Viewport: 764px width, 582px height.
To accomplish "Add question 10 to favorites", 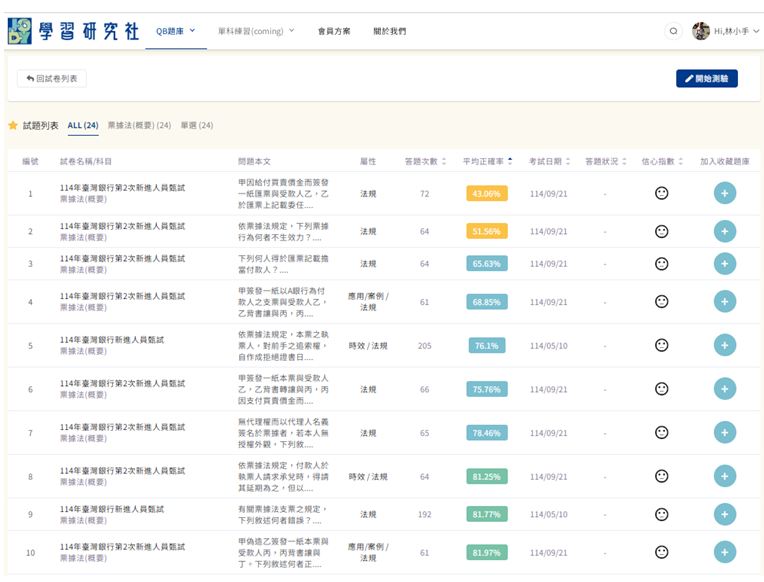I will click(x=725, y=552).
